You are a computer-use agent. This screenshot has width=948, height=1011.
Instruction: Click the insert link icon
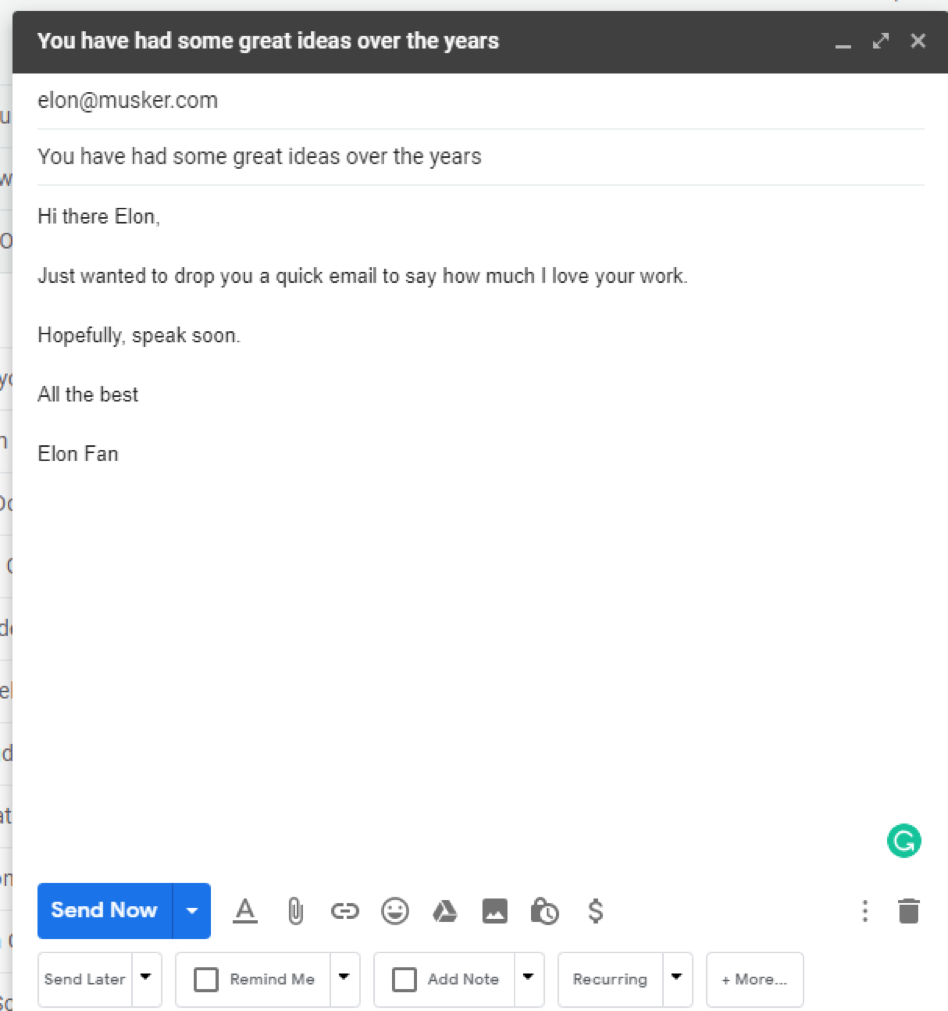[345, 911]
